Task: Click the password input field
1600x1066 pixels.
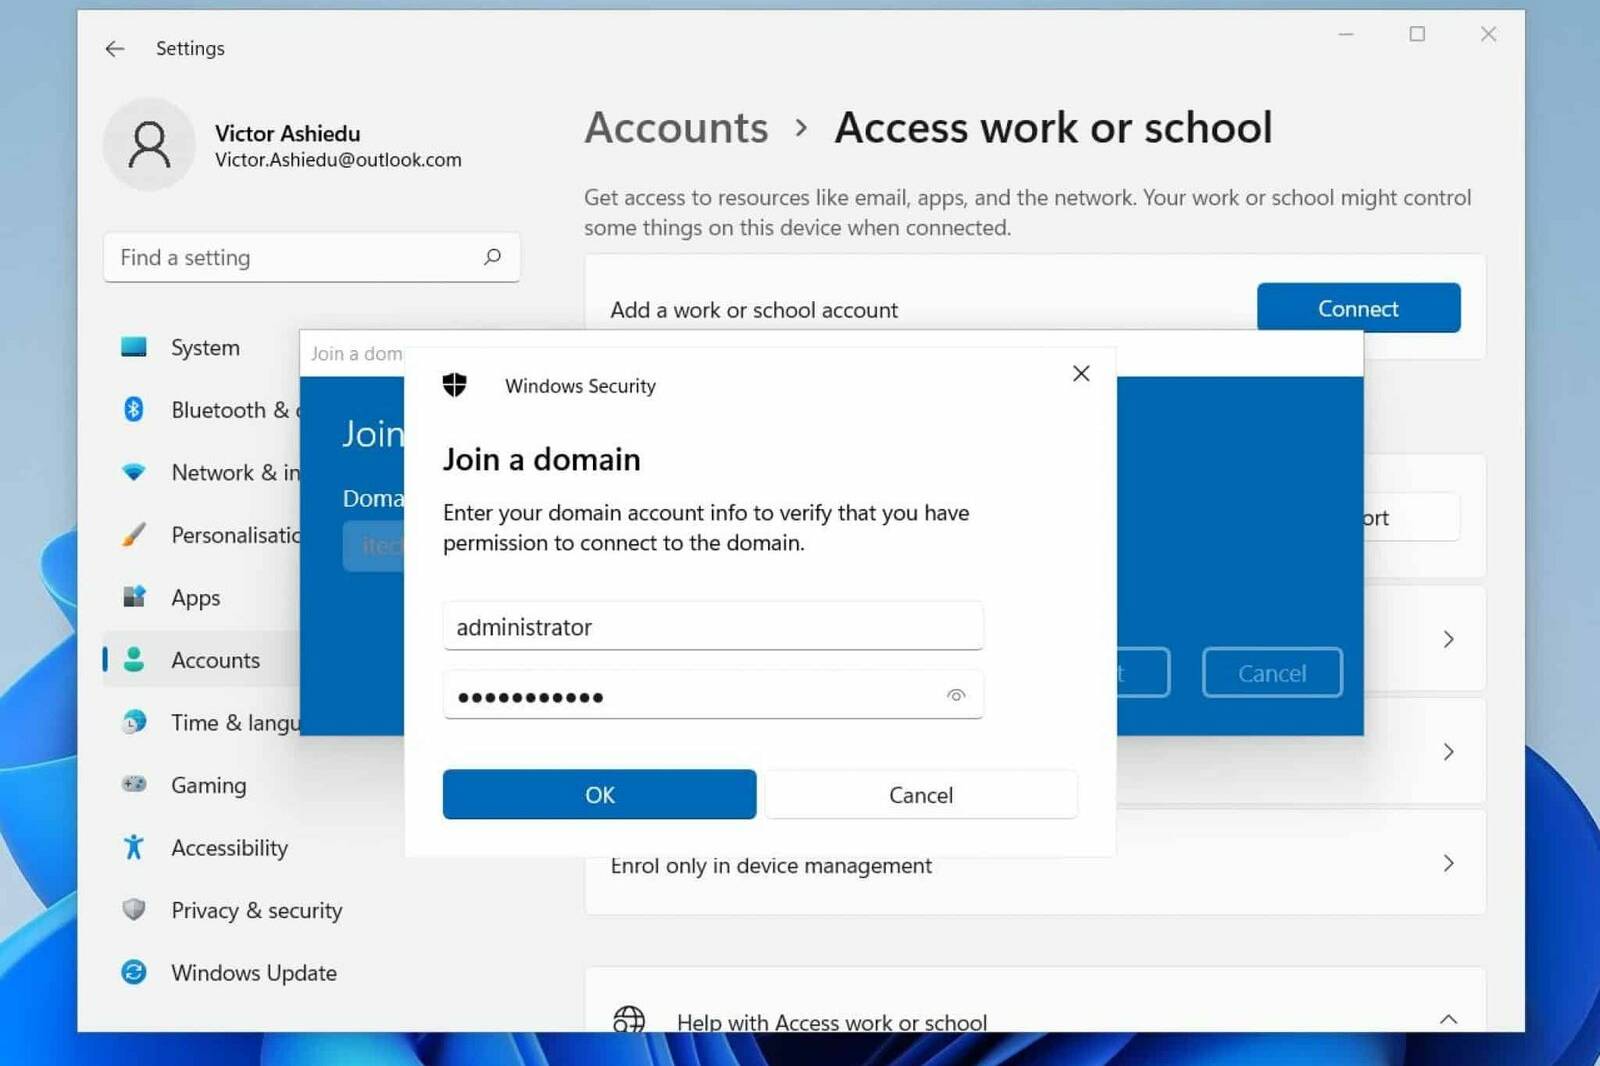Action: 713,695
